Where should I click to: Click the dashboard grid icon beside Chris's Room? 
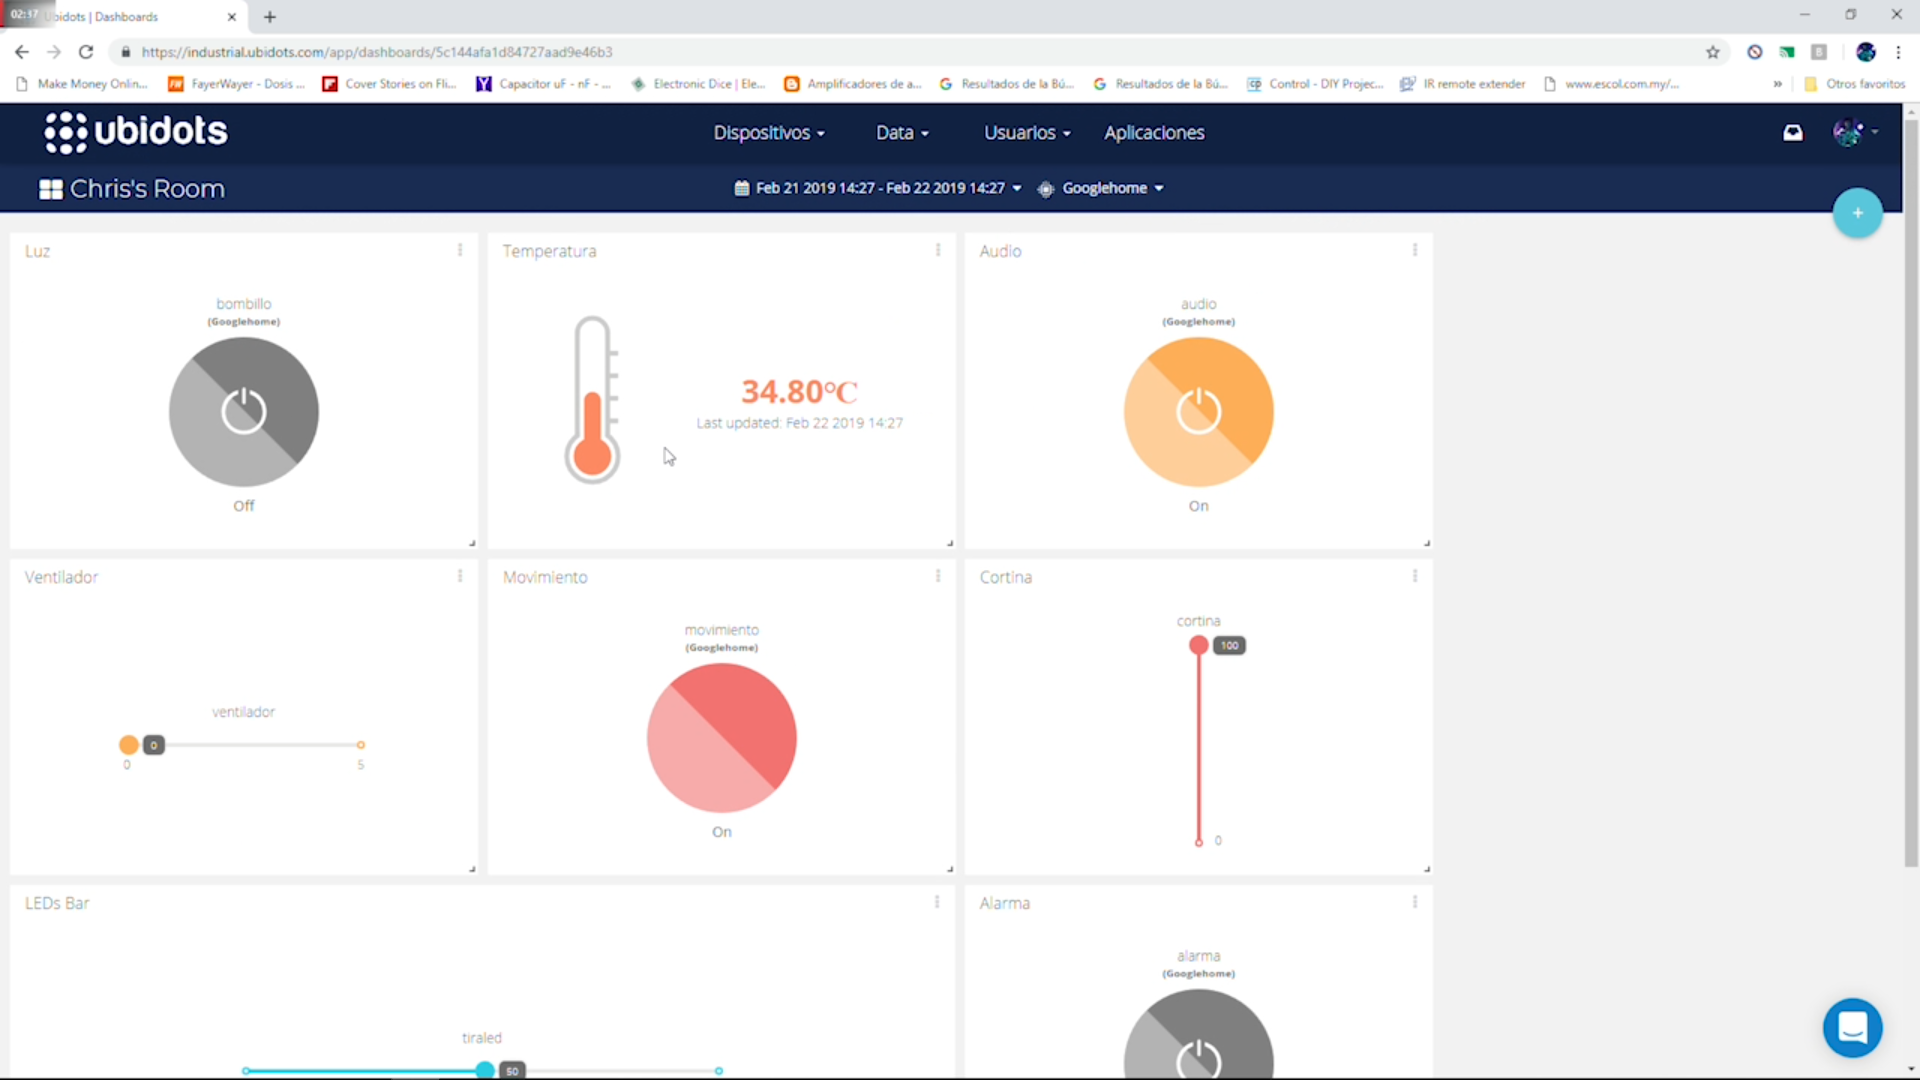51,189
